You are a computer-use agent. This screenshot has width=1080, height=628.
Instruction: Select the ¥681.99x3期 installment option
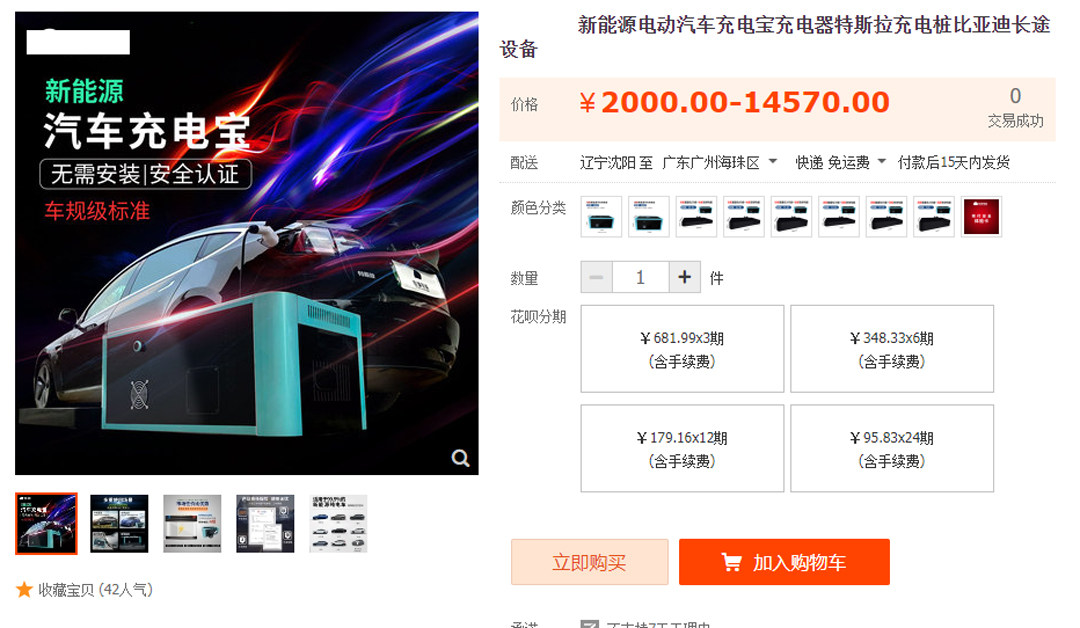coord(682,348)
